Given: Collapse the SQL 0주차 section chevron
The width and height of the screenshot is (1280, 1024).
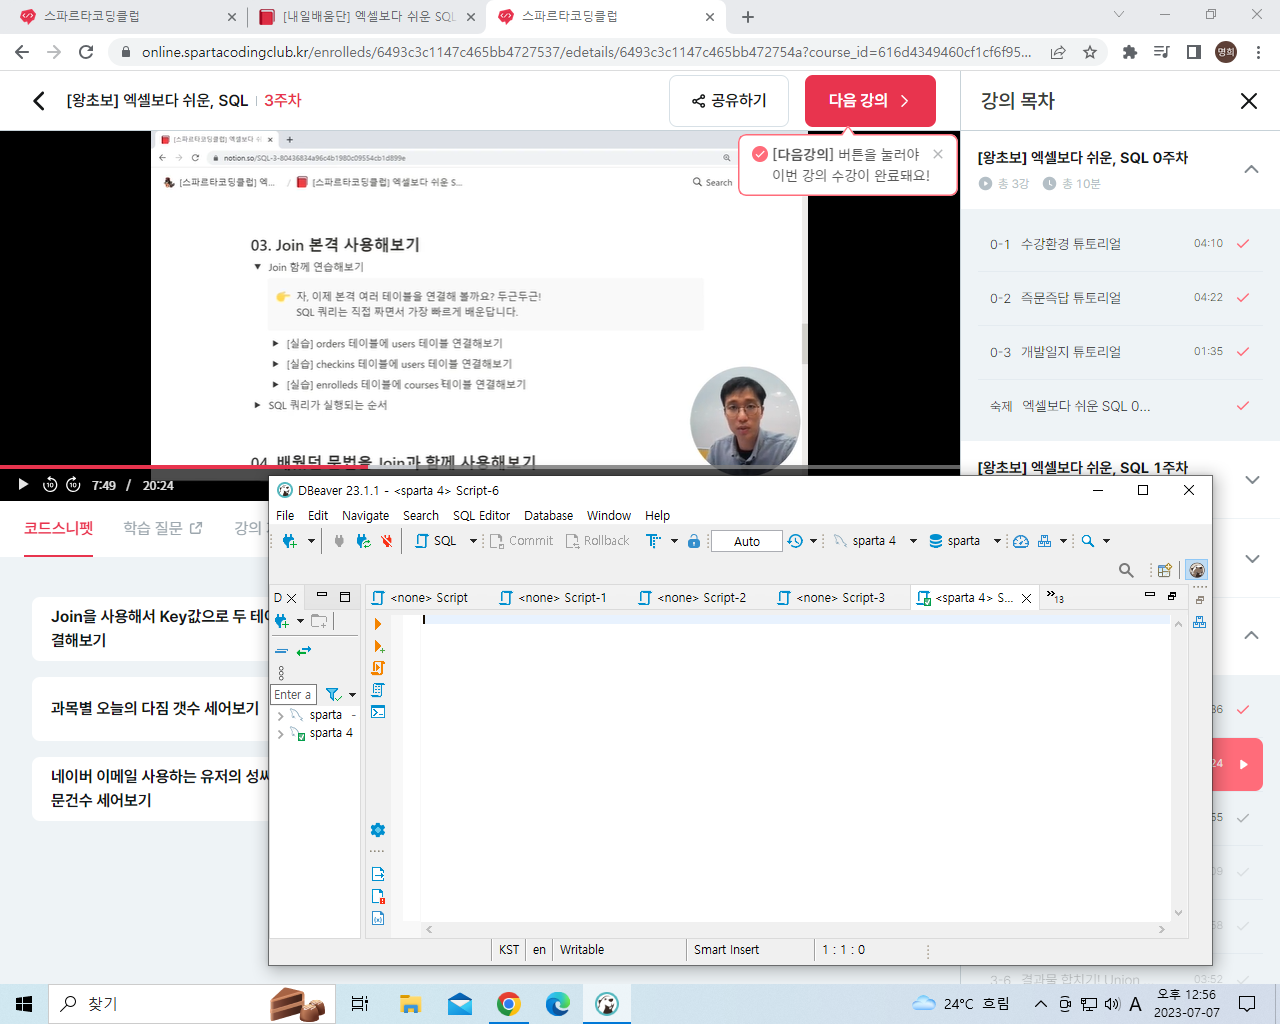Looking at the screenshot, I should (1251, 170).
